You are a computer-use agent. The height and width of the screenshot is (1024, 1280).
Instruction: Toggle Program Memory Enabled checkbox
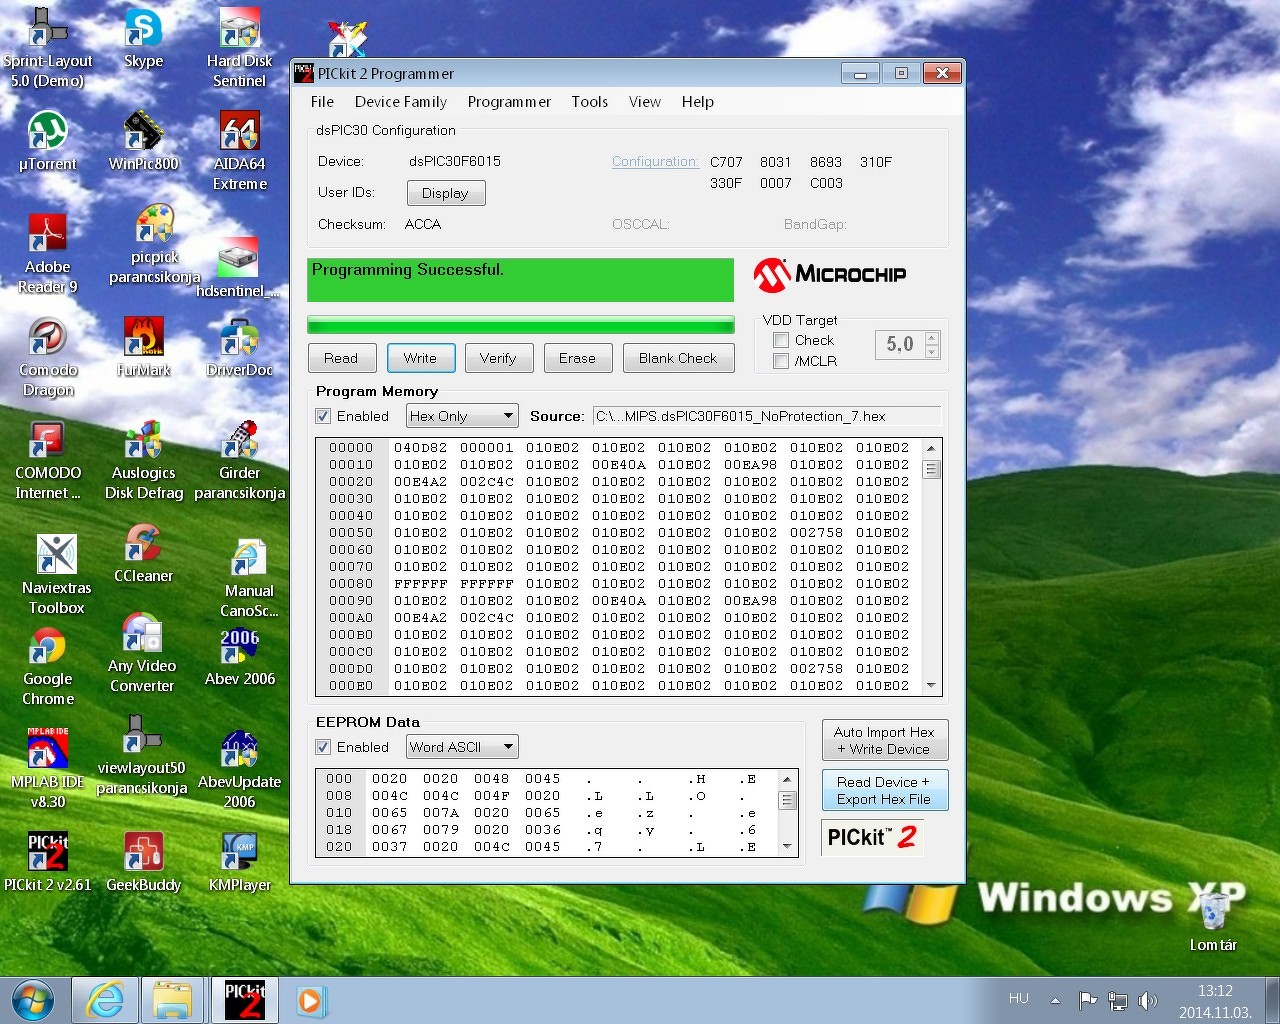click(x=323, y=416)
